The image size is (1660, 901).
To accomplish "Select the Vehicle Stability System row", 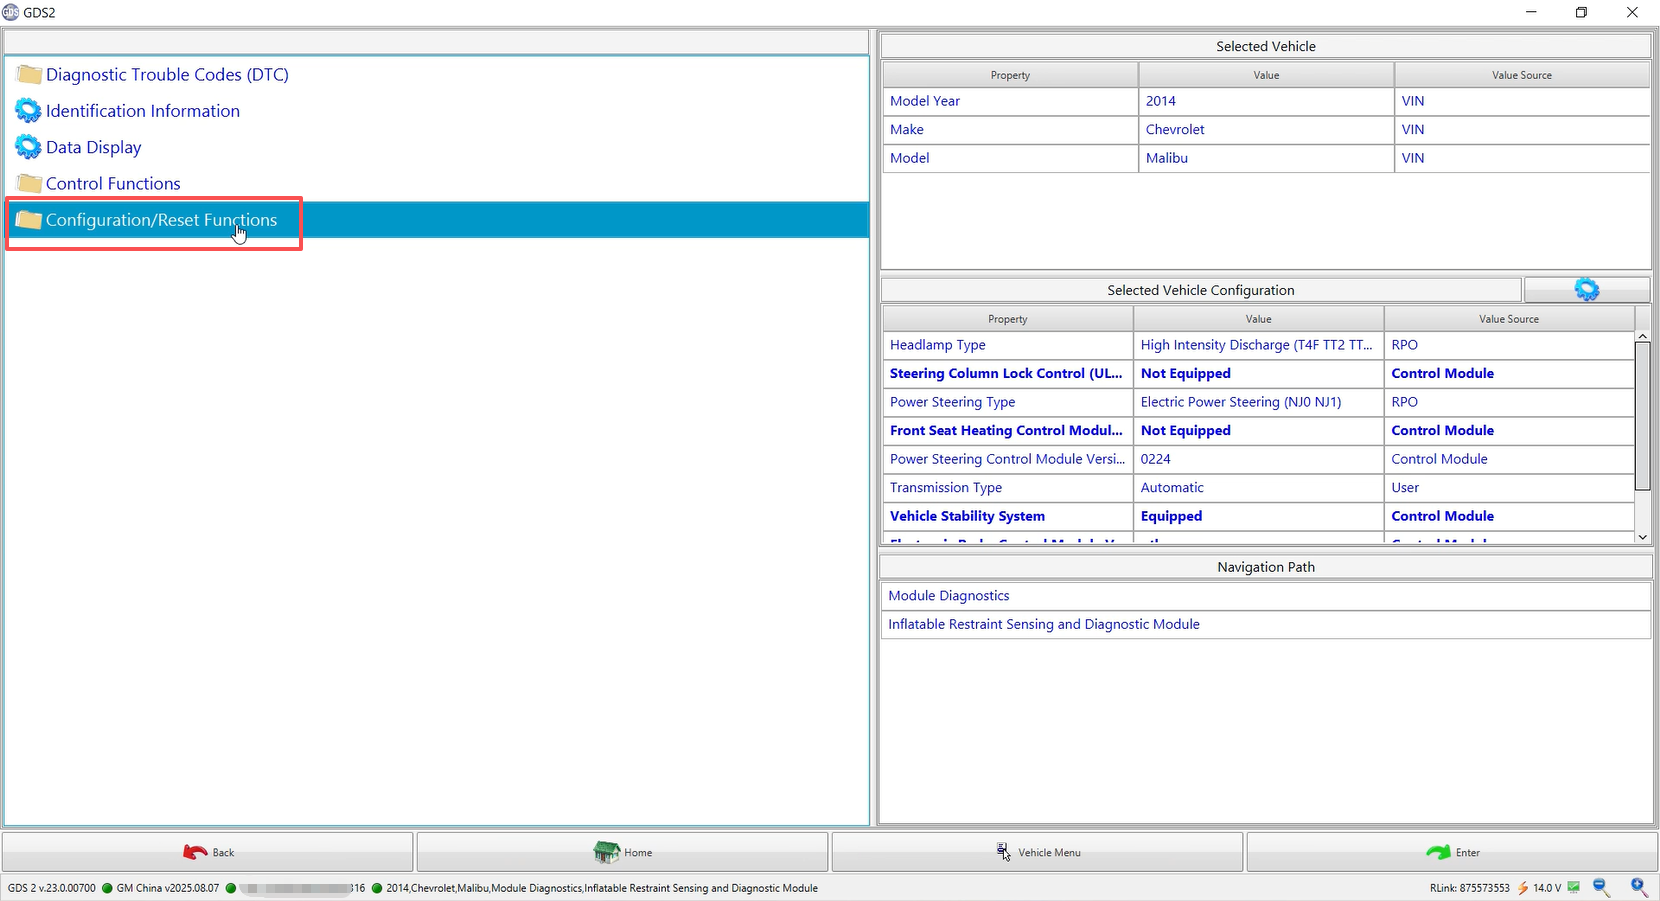I will [x=967, y=516].
